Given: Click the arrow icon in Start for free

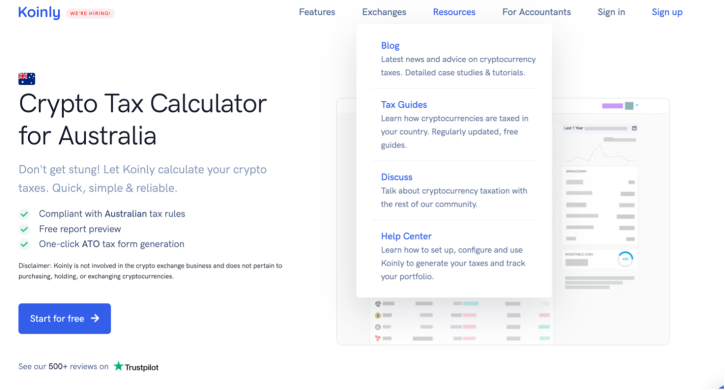Looking at the screenshot, I should [95, 318].
